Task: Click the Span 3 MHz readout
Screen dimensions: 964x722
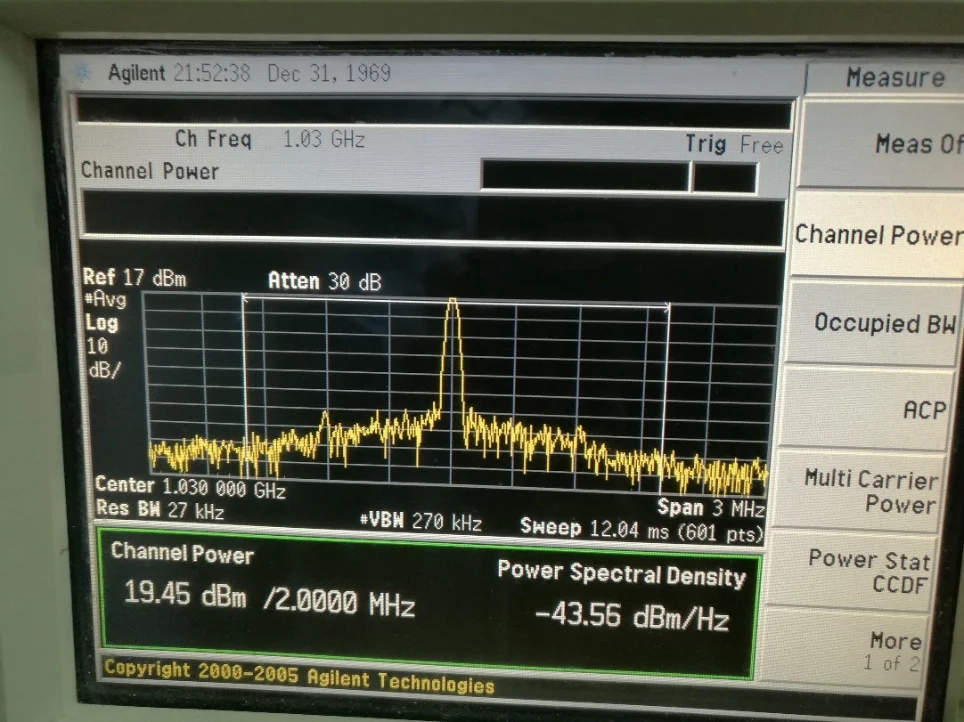Action: point(711,507)
